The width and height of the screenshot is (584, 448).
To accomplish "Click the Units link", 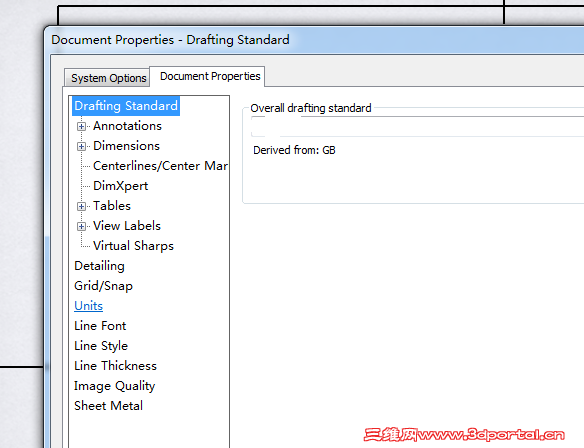I will (88, 306).
